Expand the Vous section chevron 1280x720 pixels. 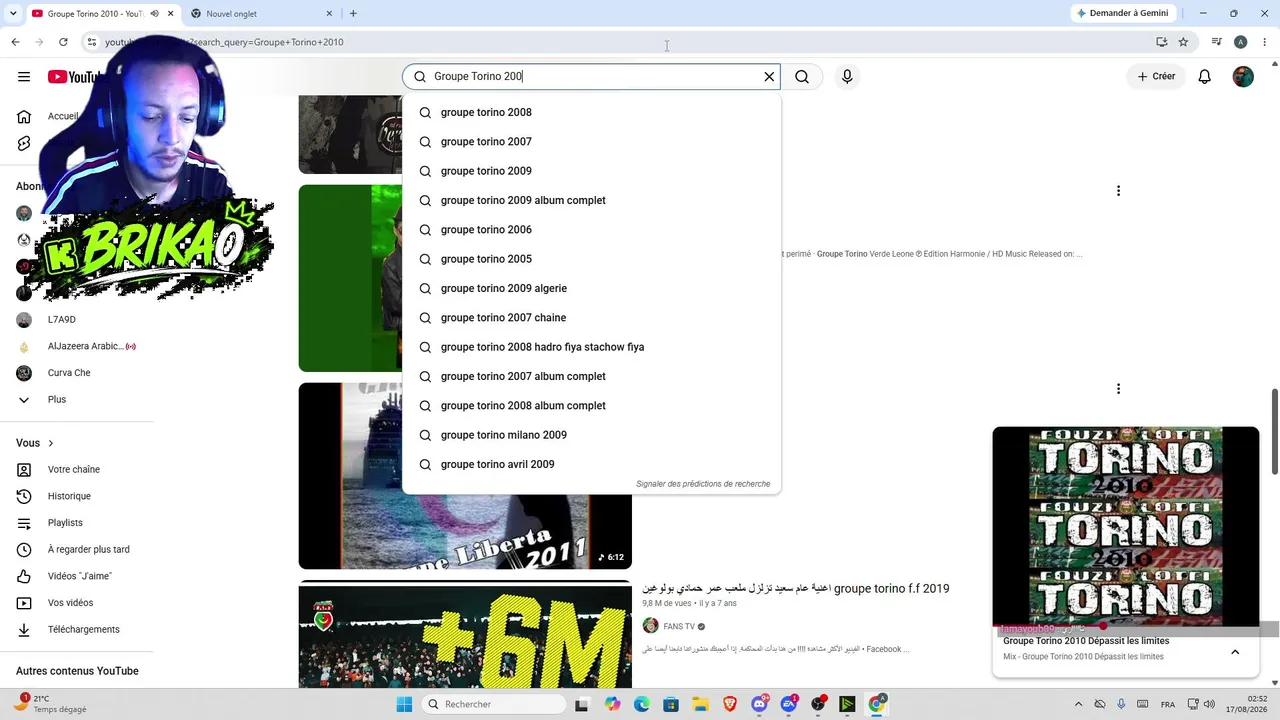tap(50, 443)
